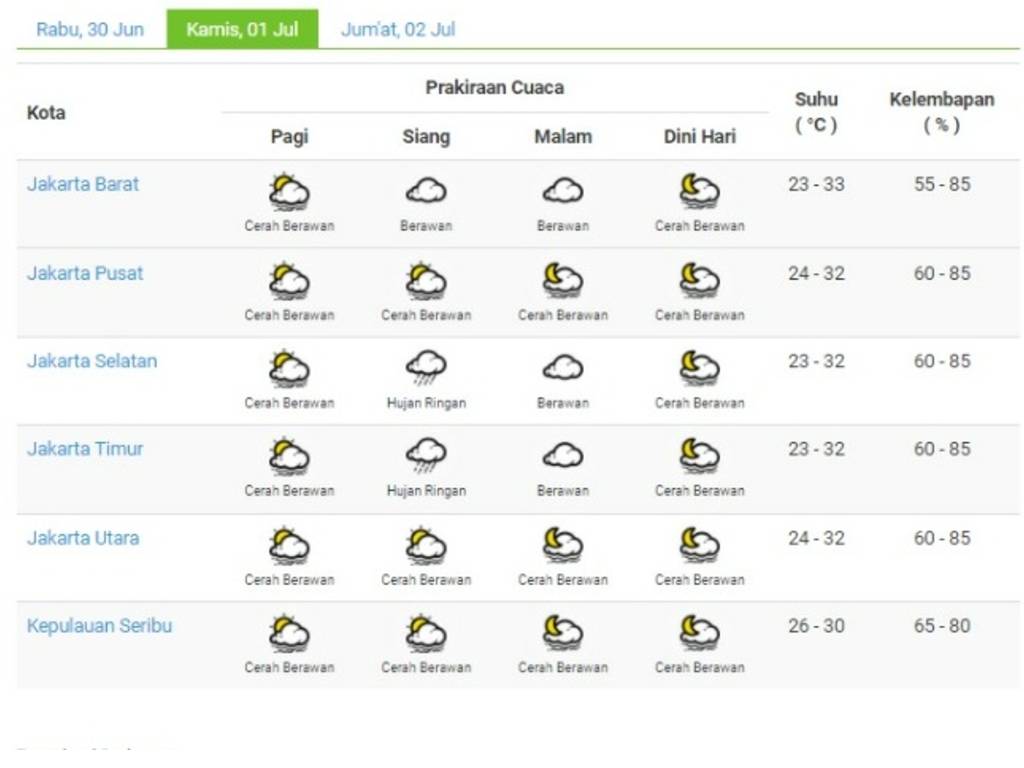Open the Jakarta Selatan city link
This screenshot has width=1024, height=768.
(92, 361)
